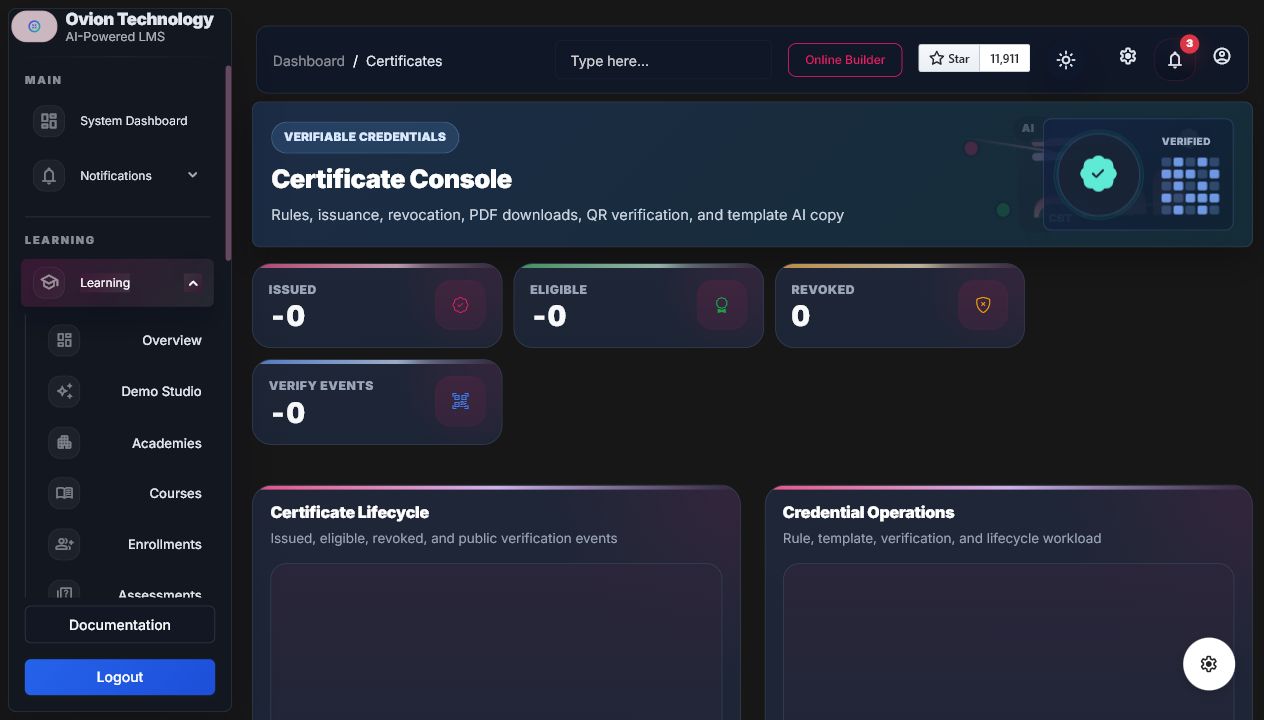Click the blue Logout button
The height and width of the screenshot is (720, 1264).
[120, 677]
